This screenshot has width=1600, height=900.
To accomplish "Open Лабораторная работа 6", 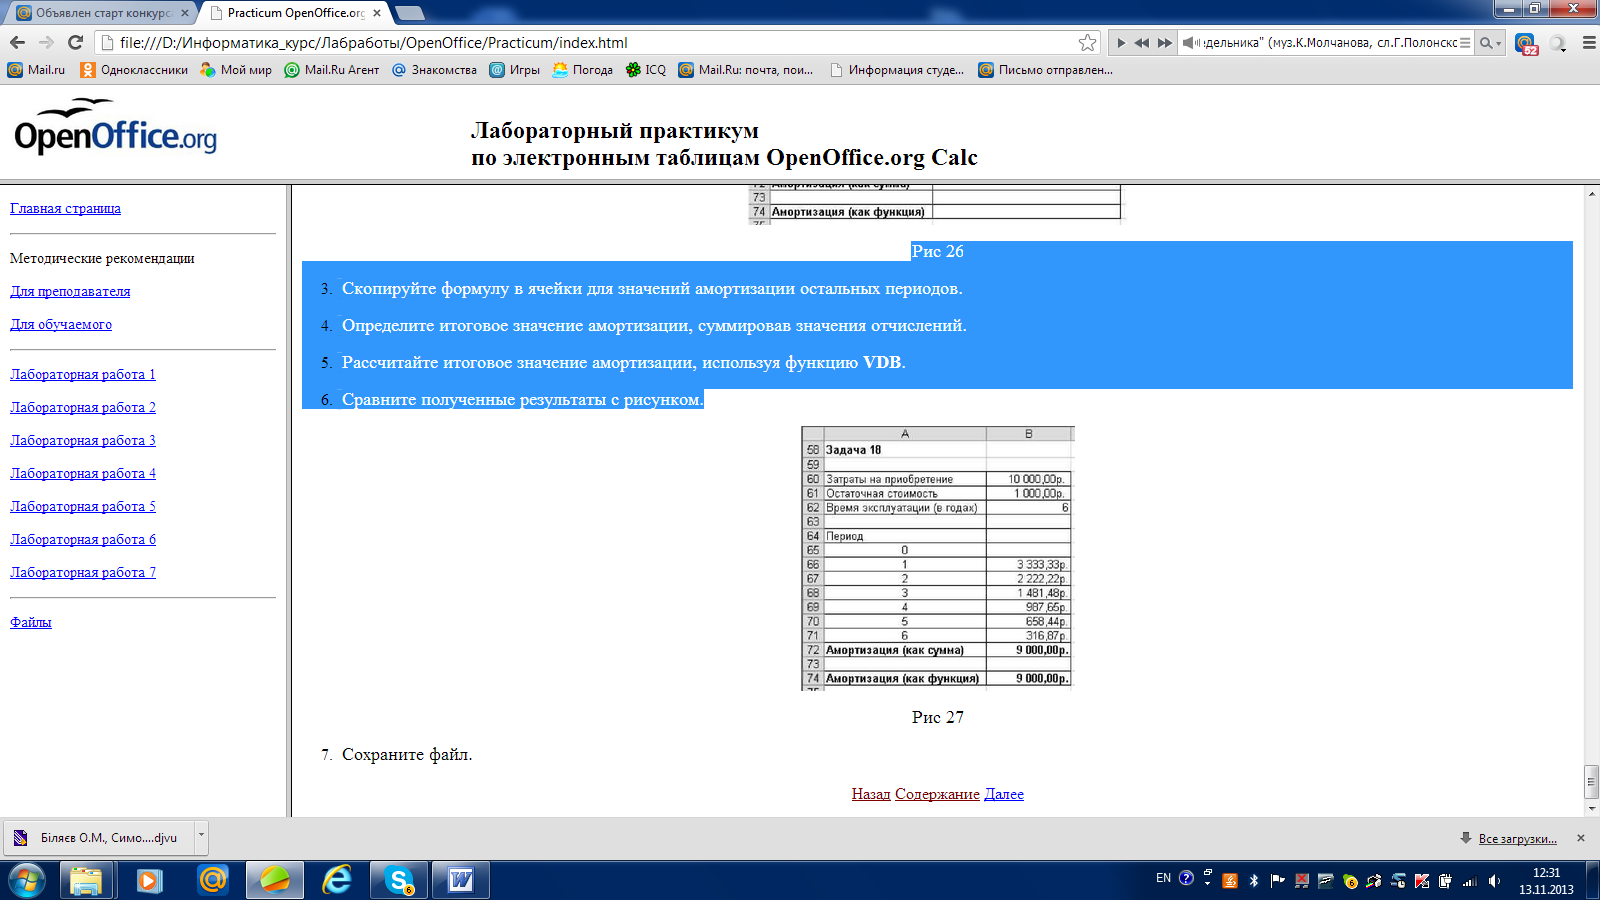I will (x=83, y=539).
